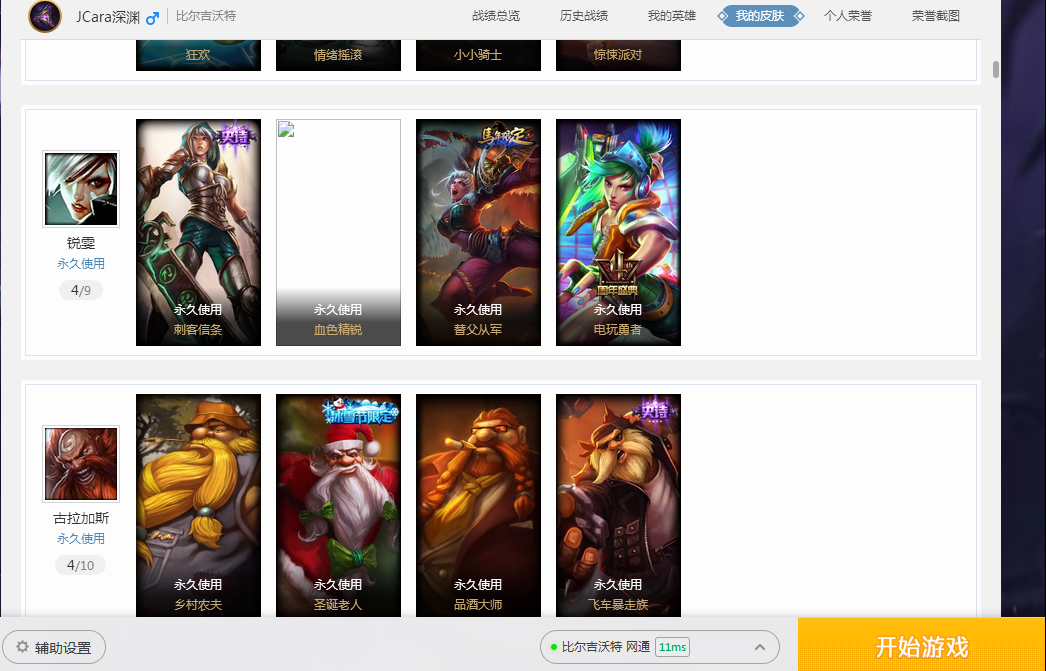The height and width of the screenshot is (671, 1046).
Task: Open the 荣誉截图 tab
Action: click(x=936, y=16)
